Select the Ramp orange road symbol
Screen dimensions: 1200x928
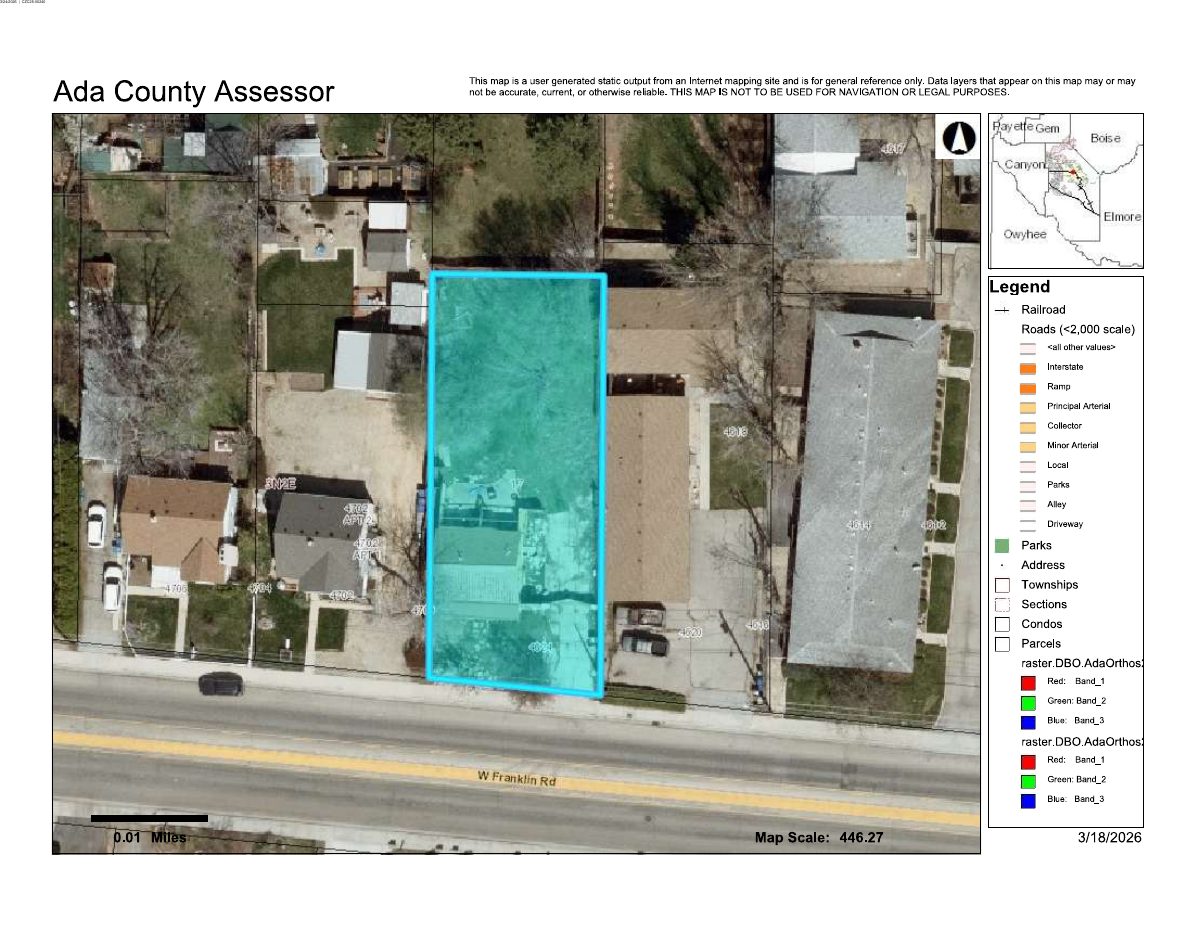[x=1029, y=387]
